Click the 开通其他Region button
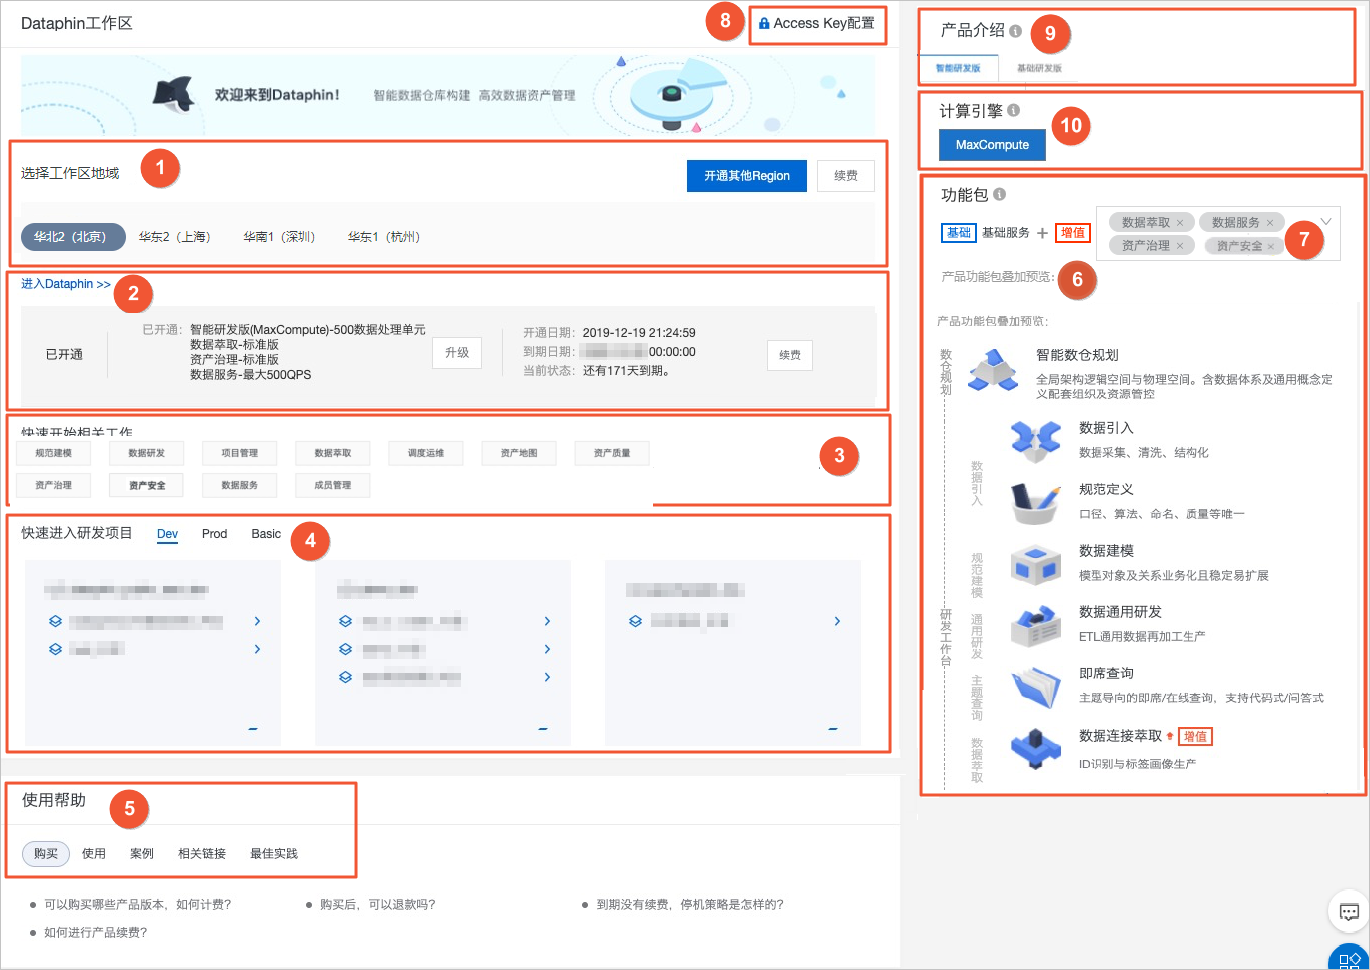This screenshot has width=1370, height=970. coord(747,176)
